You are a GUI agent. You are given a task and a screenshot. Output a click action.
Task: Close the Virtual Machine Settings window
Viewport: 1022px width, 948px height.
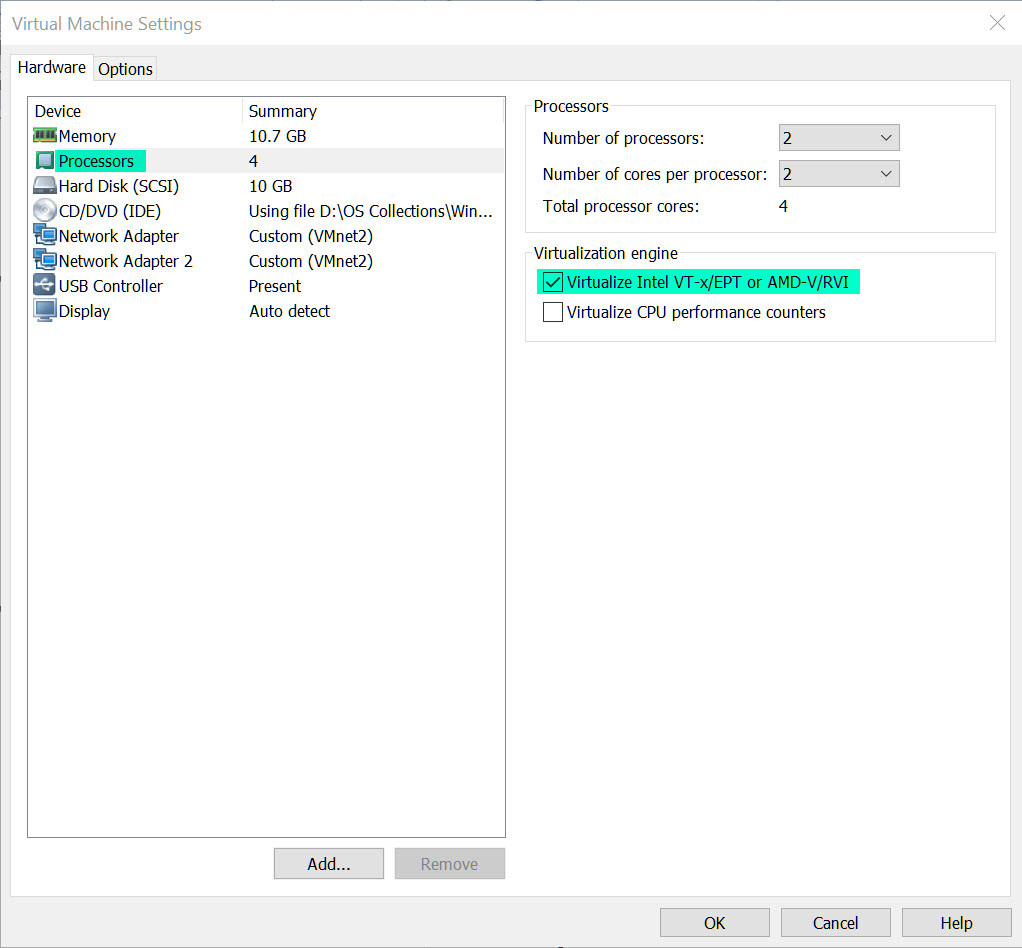(x=997, y=23)
